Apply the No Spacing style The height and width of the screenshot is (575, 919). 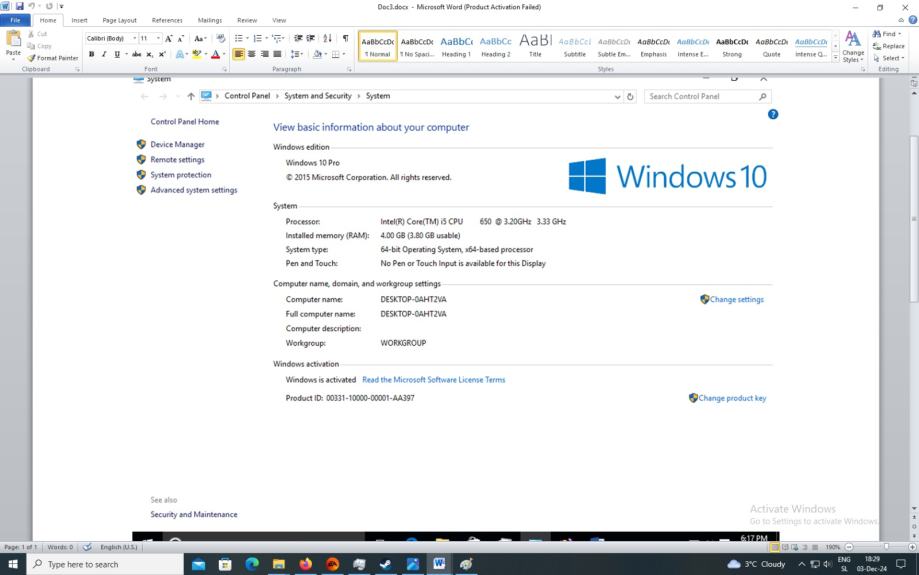pyautogui.click(x=417, y=46)
